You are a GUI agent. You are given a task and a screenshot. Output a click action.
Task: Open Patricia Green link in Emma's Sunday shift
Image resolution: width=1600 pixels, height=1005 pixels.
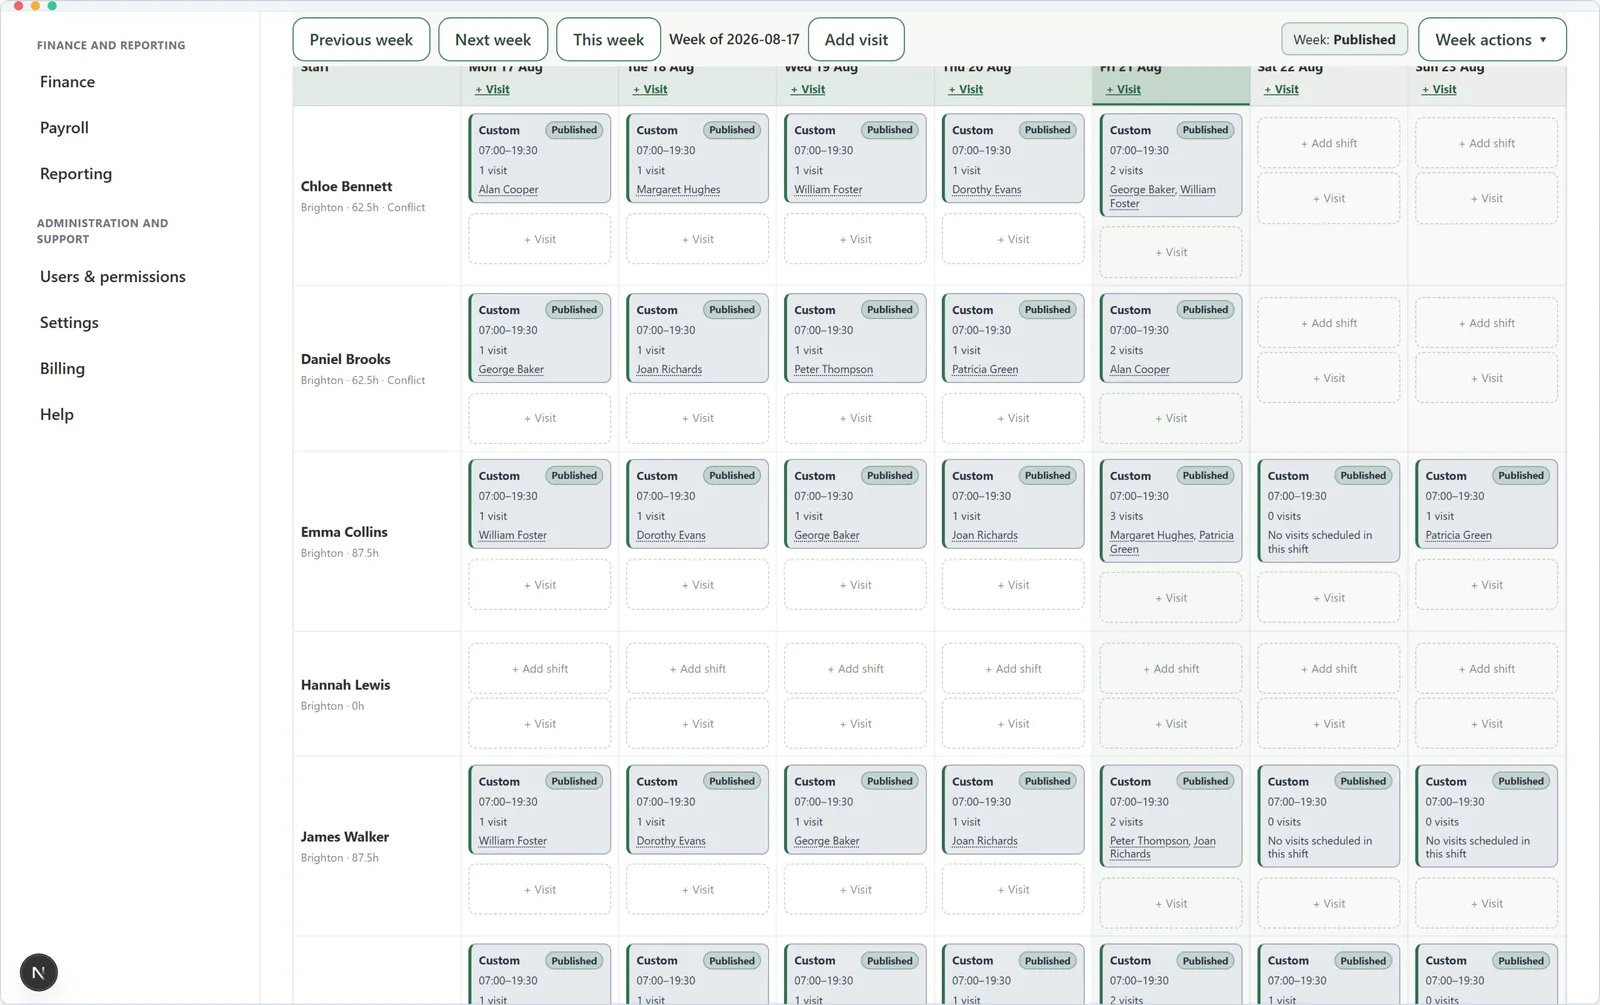point(1458,536)
